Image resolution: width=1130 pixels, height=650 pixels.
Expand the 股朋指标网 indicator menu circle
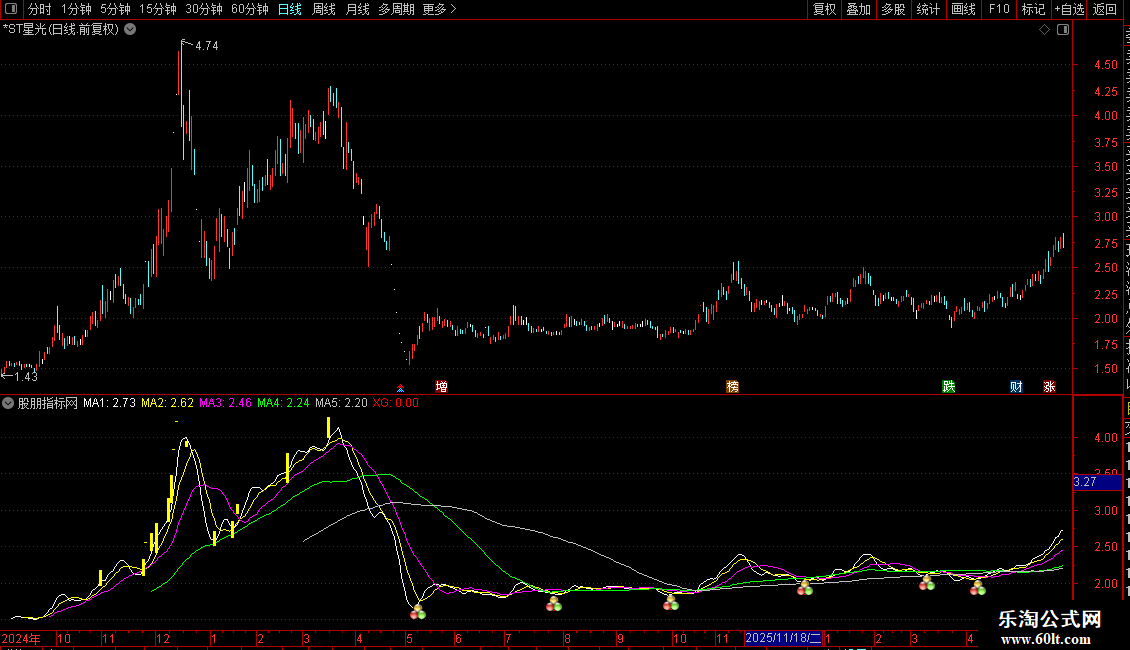8,404
